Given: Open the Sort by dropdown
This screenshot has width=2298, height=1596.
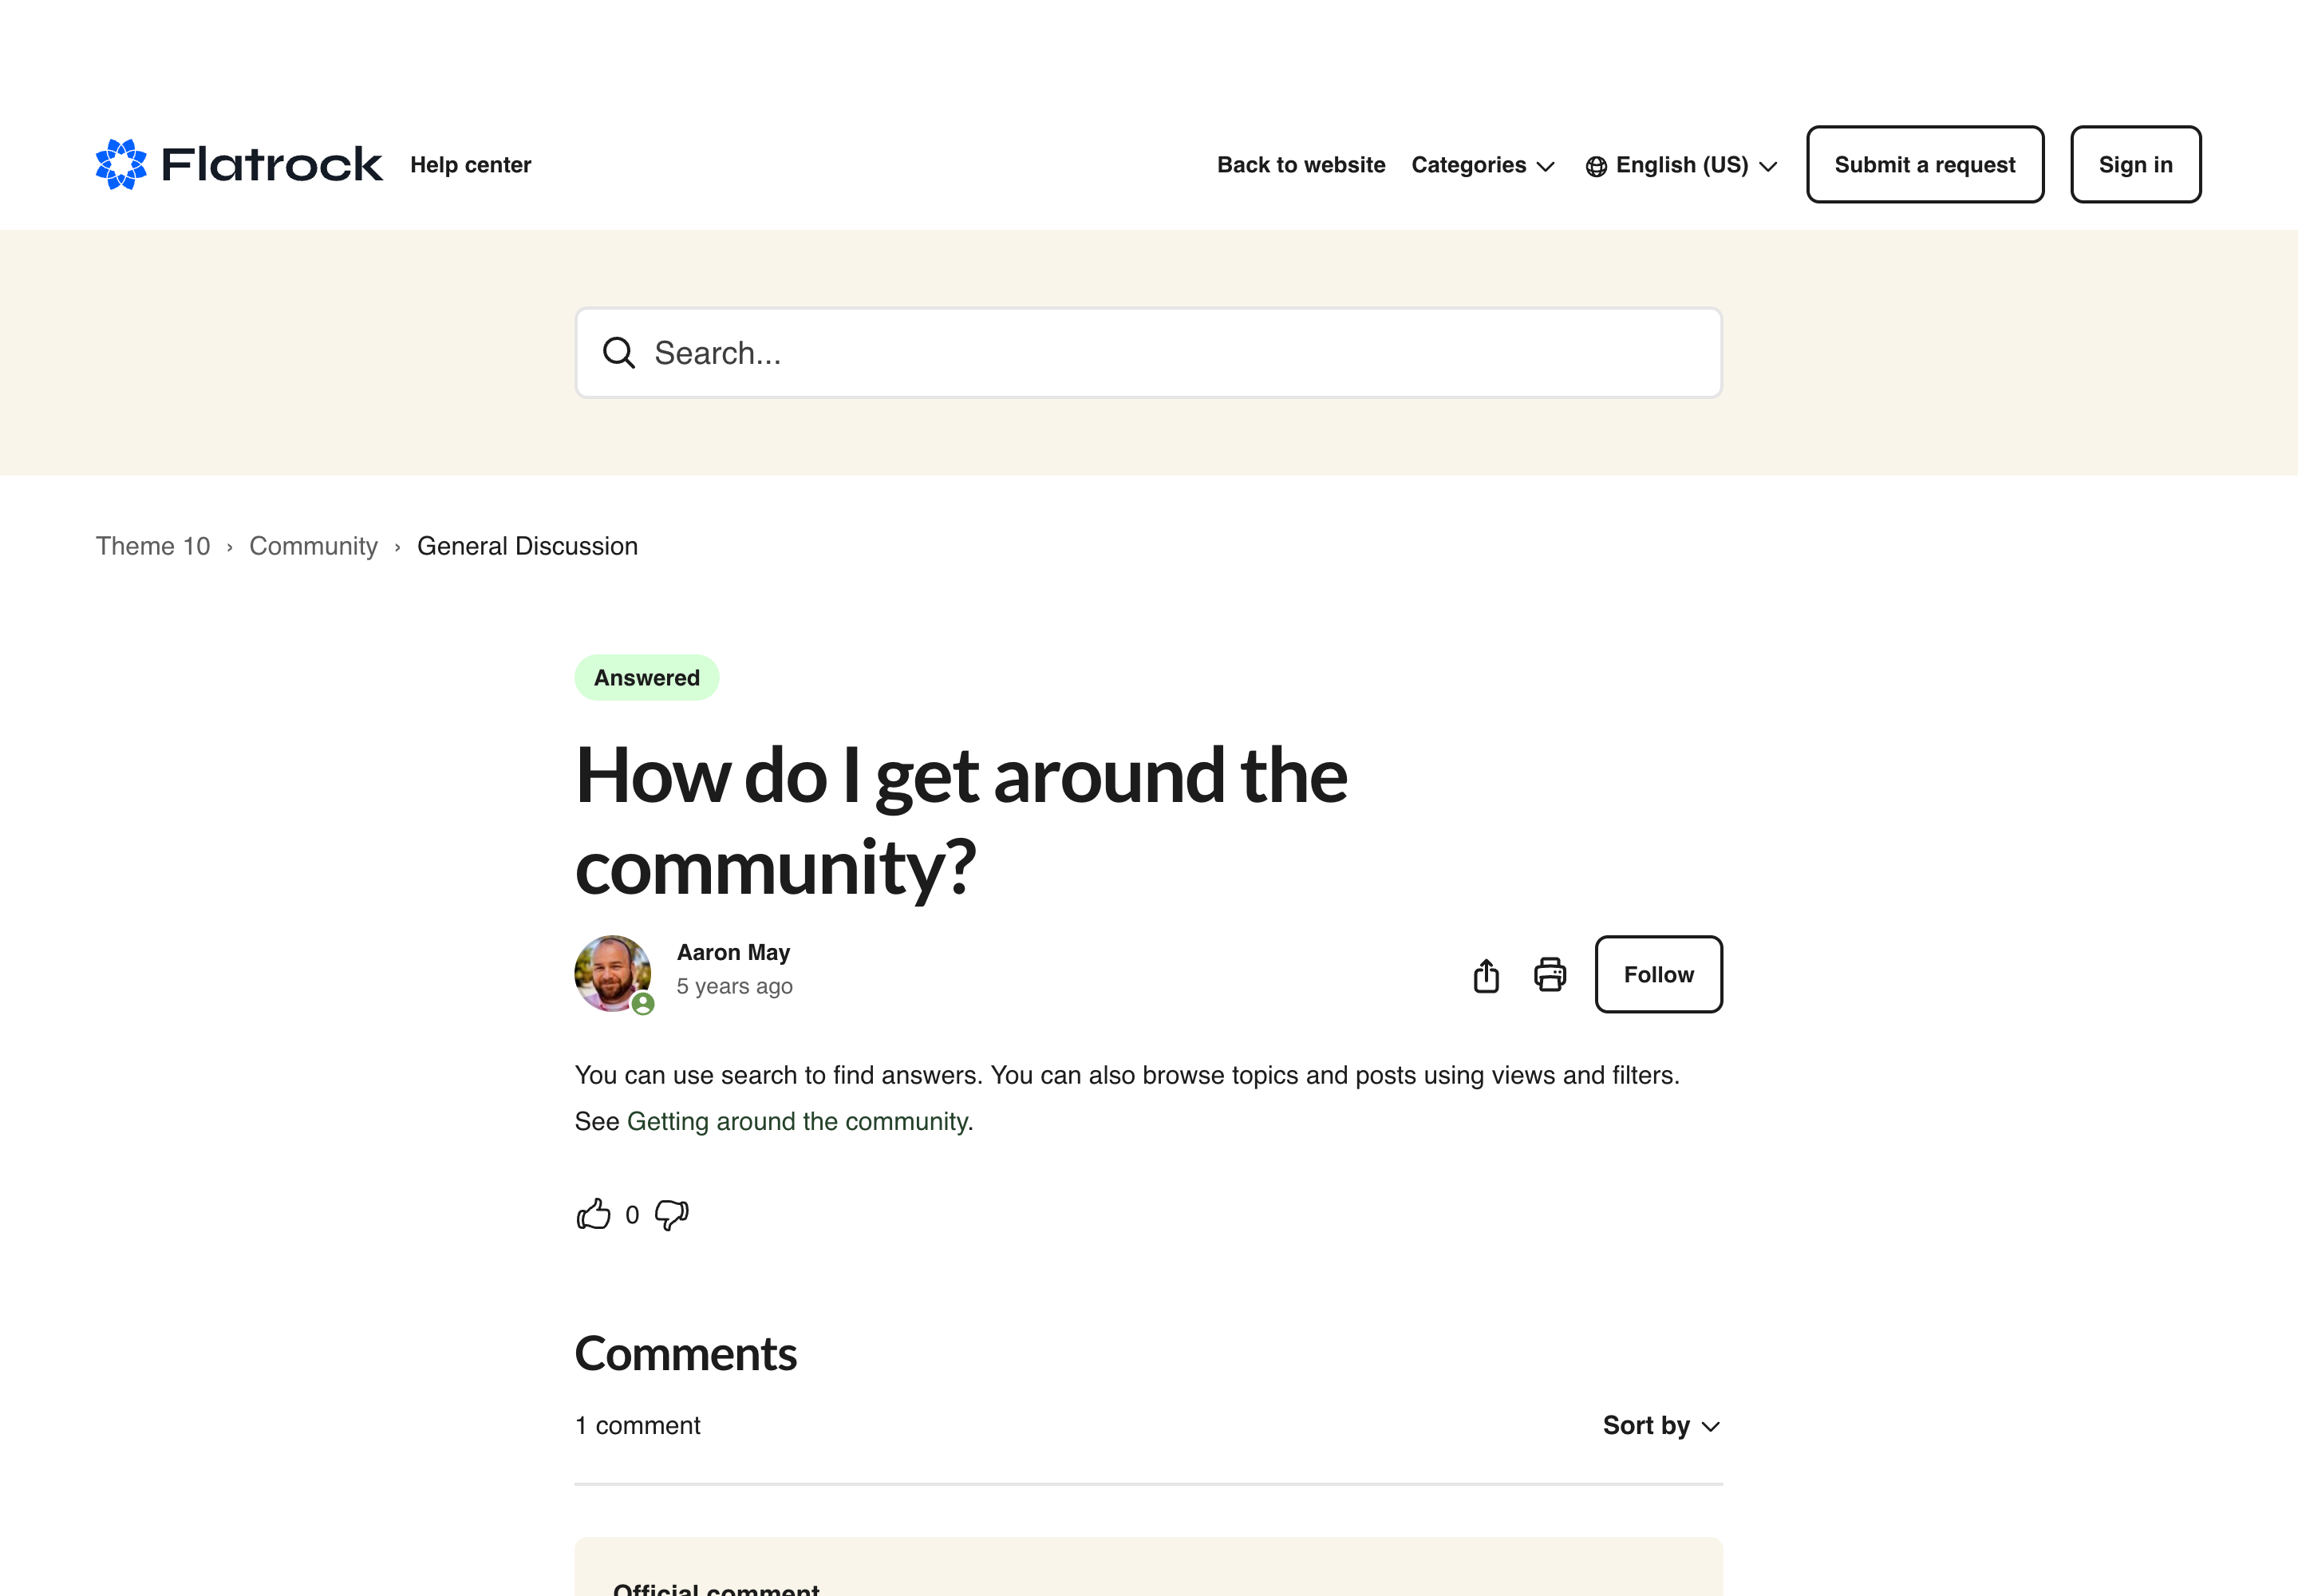Looking at the screenshot, I should (x=1660, y=1425).
